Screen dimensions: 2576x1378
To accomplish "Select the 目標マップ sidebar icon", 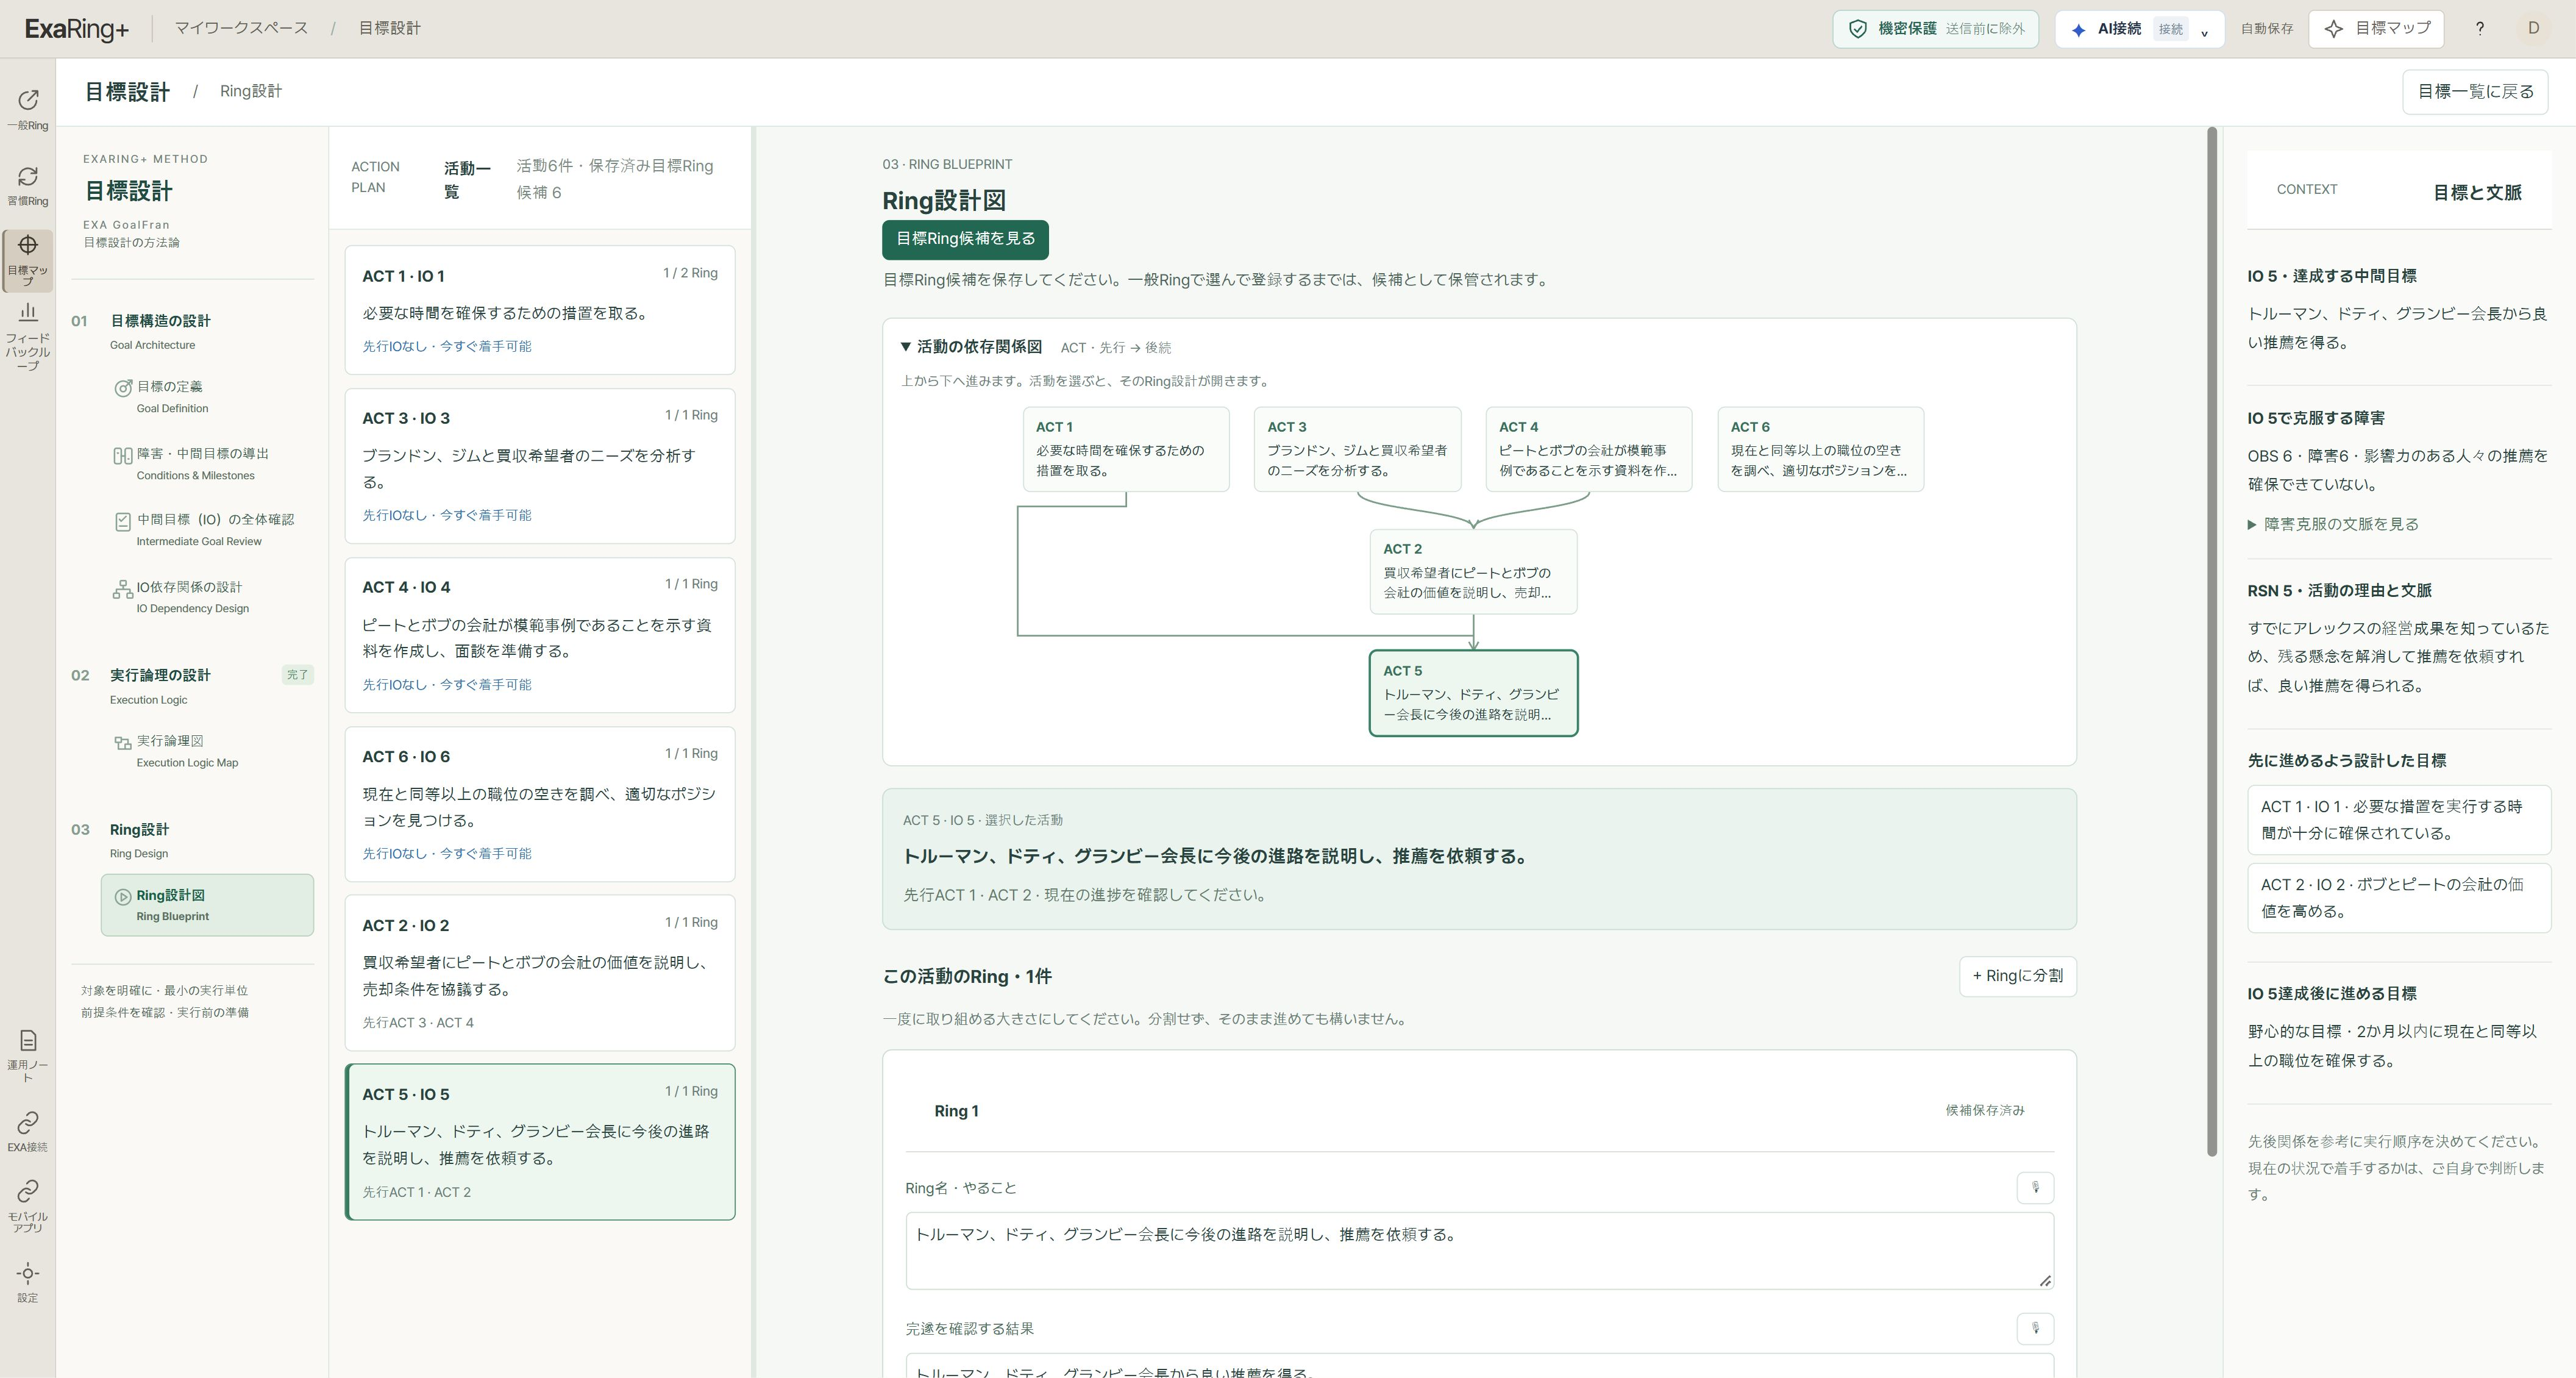I will coord(28,260).
